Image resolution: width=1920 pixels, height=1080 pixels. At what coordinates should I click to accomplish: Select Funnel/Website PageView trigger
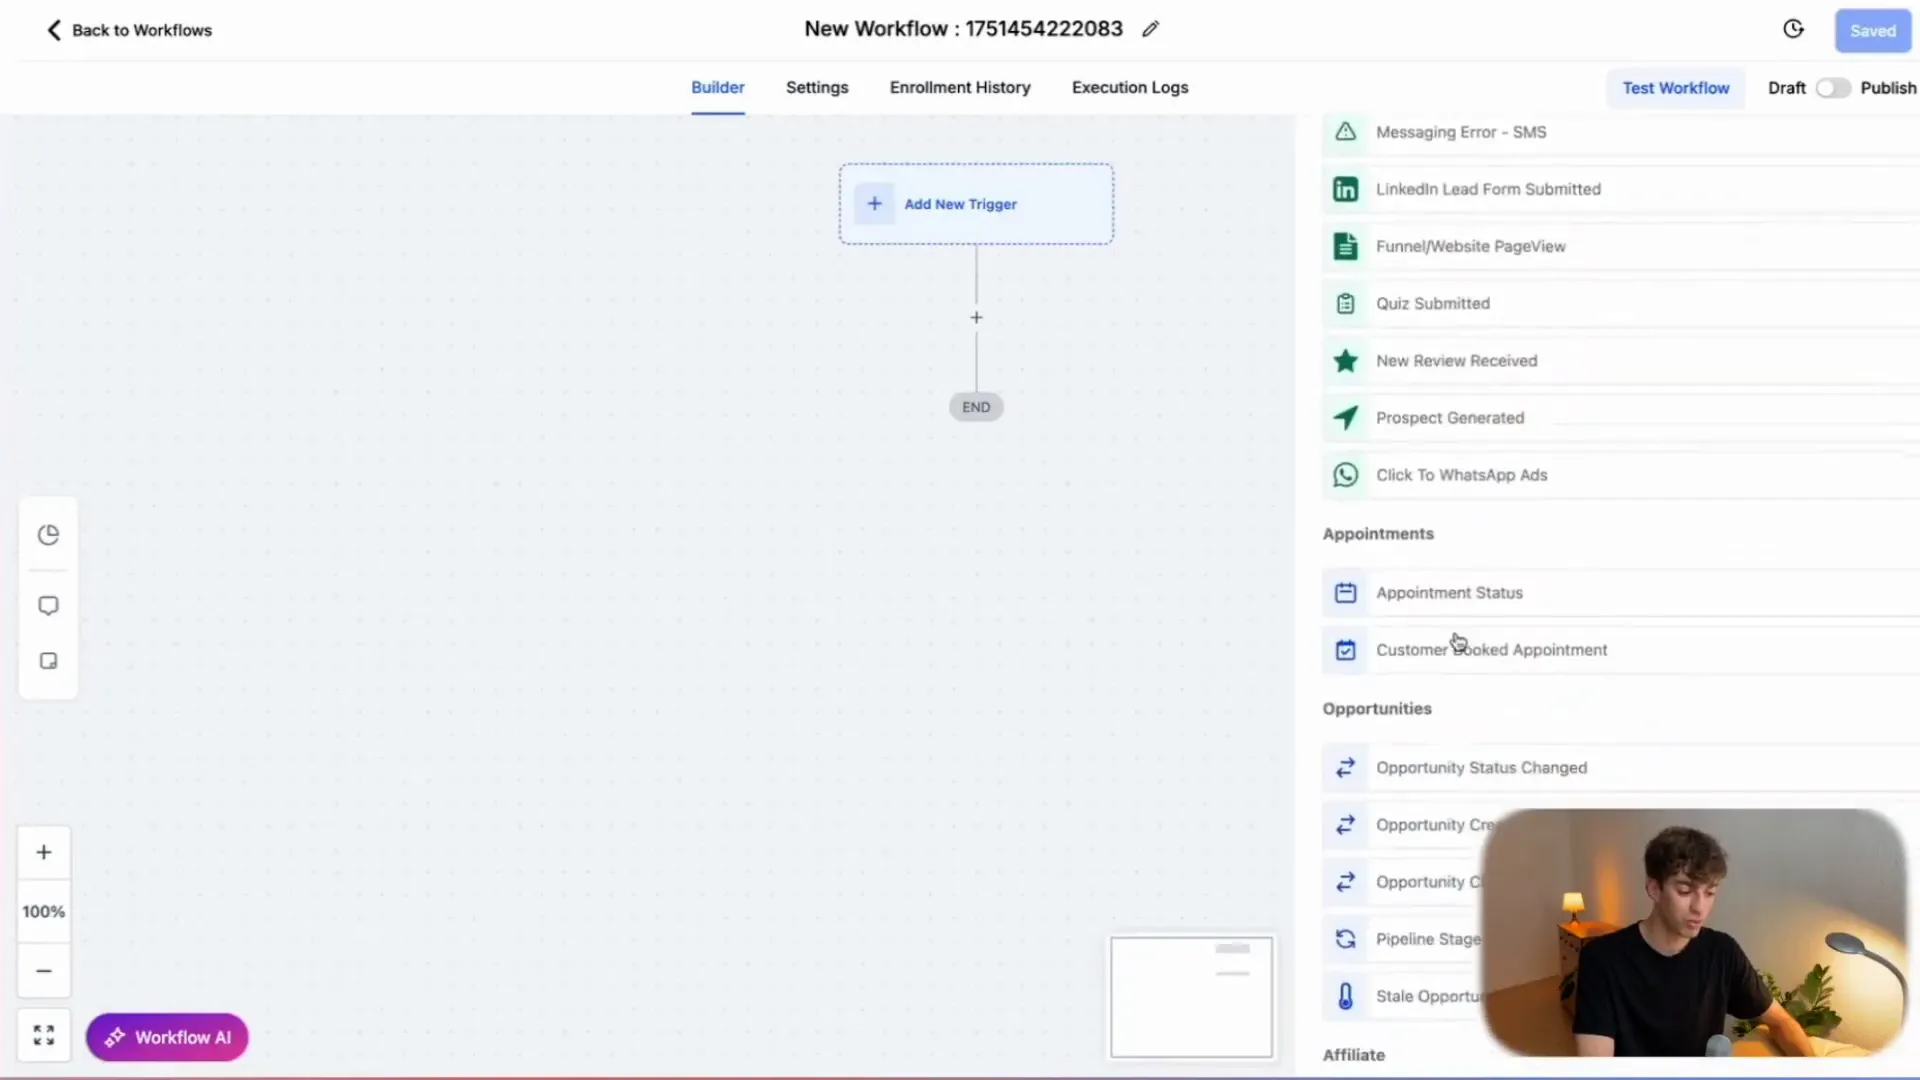[x=1621, y=246]
